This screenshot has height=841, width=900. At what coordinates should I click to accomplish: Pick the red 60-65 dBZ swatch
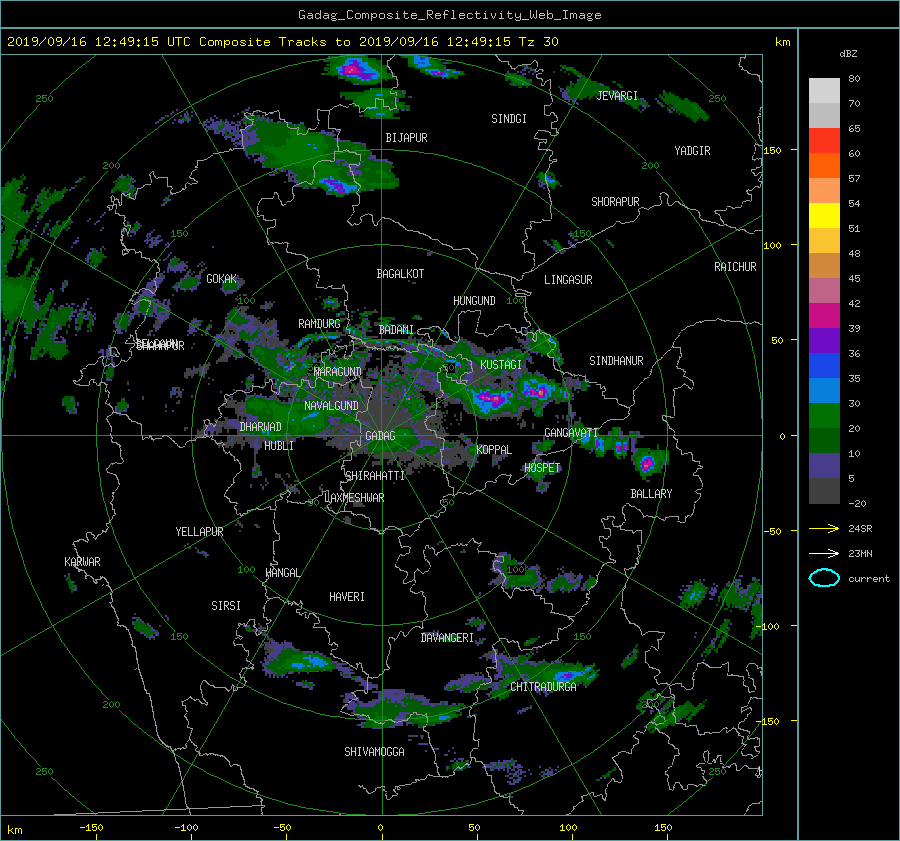[824, 141]
